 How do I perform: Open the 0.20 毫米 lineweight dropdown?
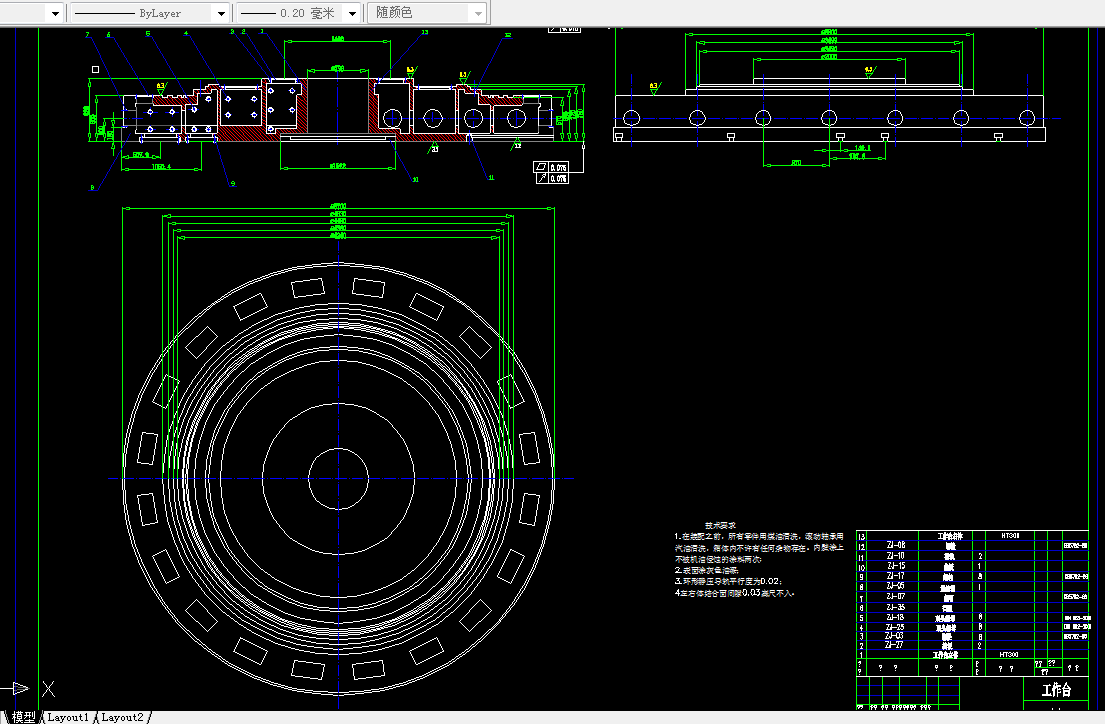point(298,13)
